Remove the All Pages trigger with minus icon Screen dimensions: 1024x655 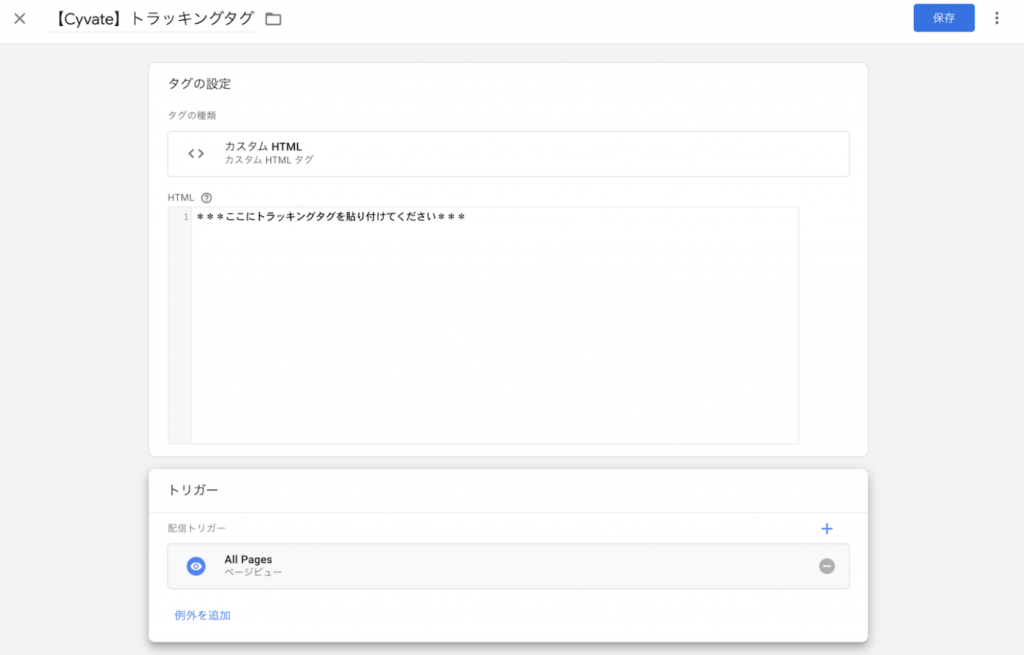tap(826, 566)
